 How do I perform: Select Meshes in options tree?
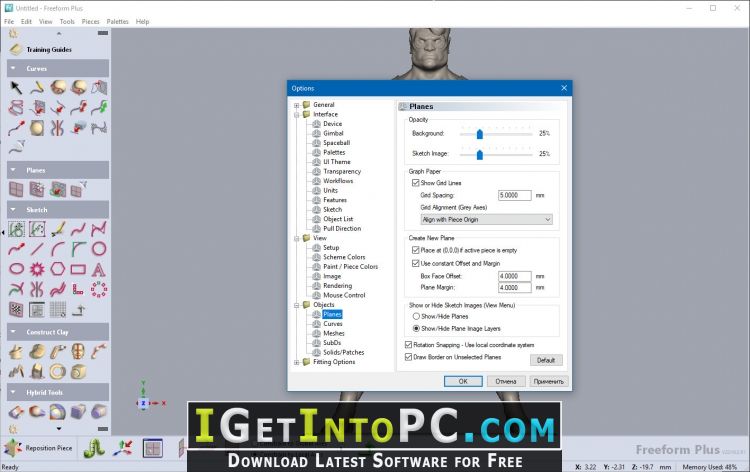coord(334,333)
